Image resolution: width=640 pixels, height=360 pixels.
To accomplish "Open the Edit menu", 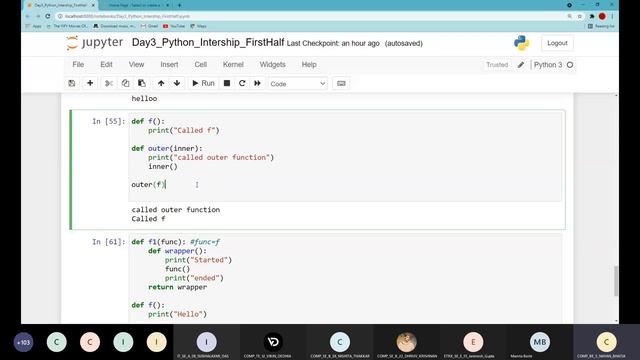I will point(106,64).
